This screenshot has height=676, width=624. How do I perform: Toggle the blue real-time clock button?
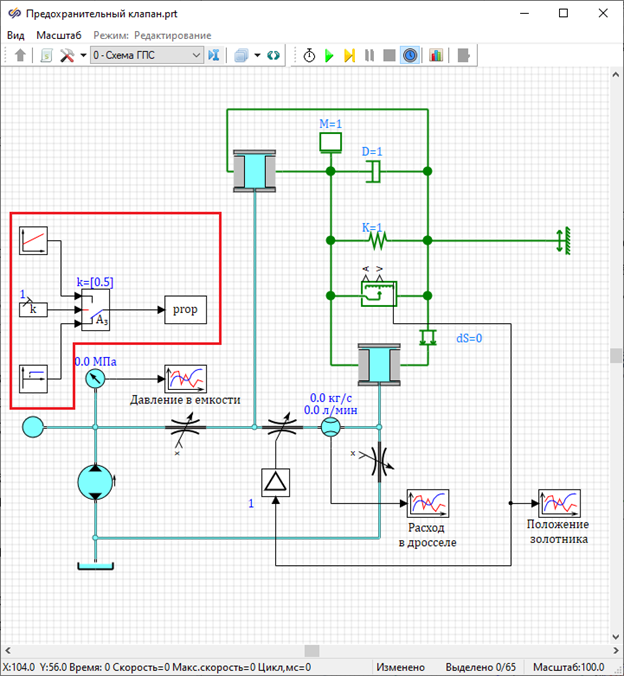click(x=409, y=56)
